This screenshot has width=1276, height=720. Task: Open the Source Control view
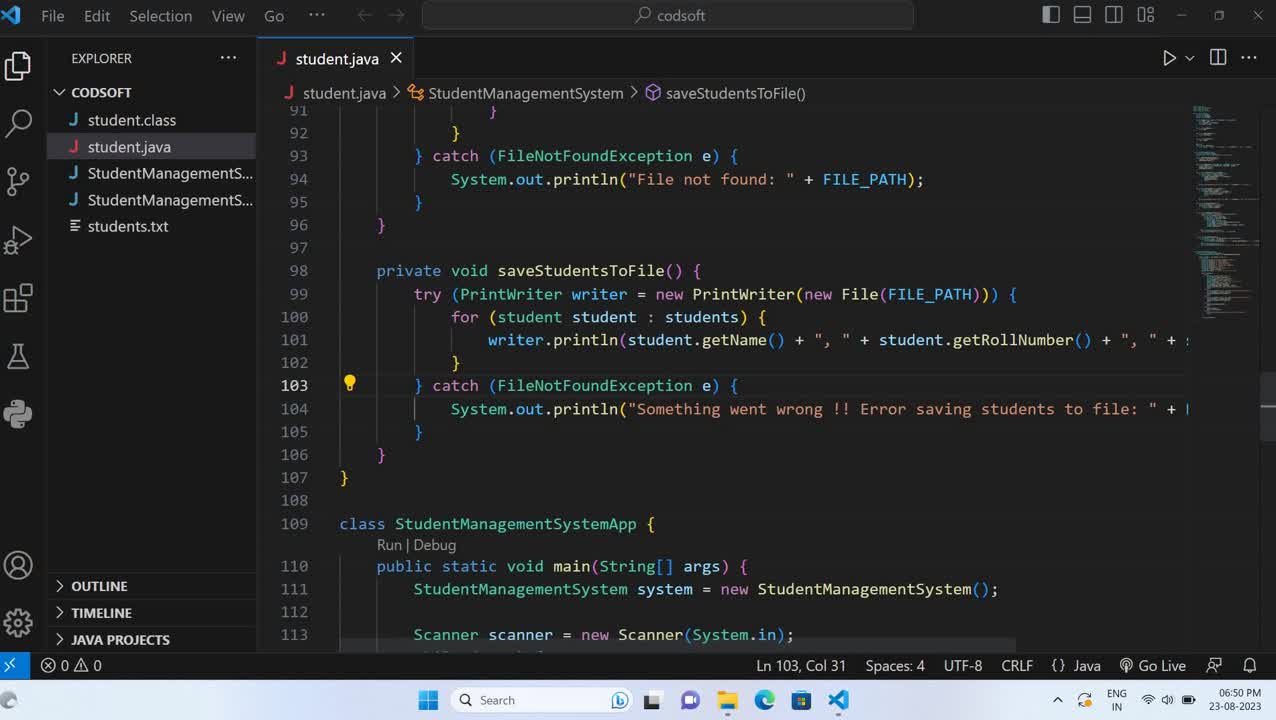[18, 182]
